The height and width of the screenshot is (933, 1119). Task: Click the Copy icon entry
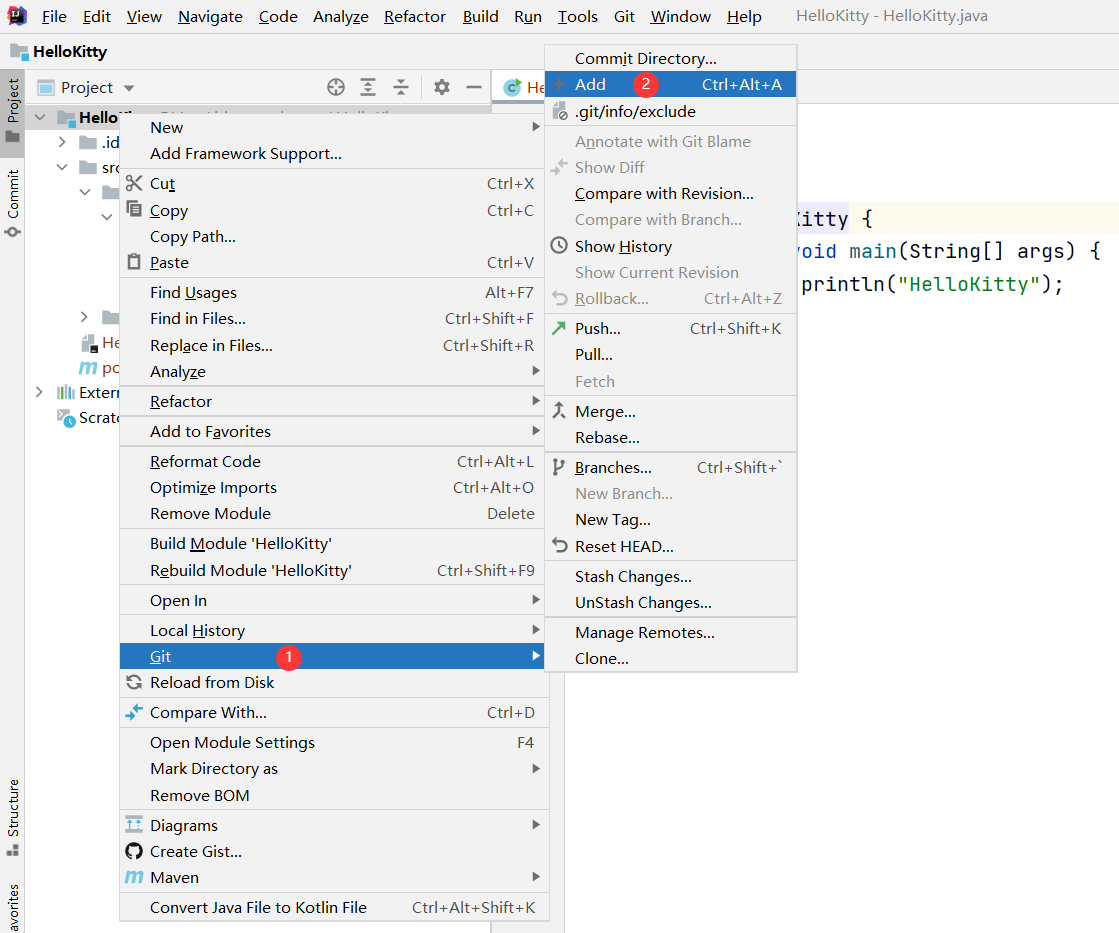point(334,211)
